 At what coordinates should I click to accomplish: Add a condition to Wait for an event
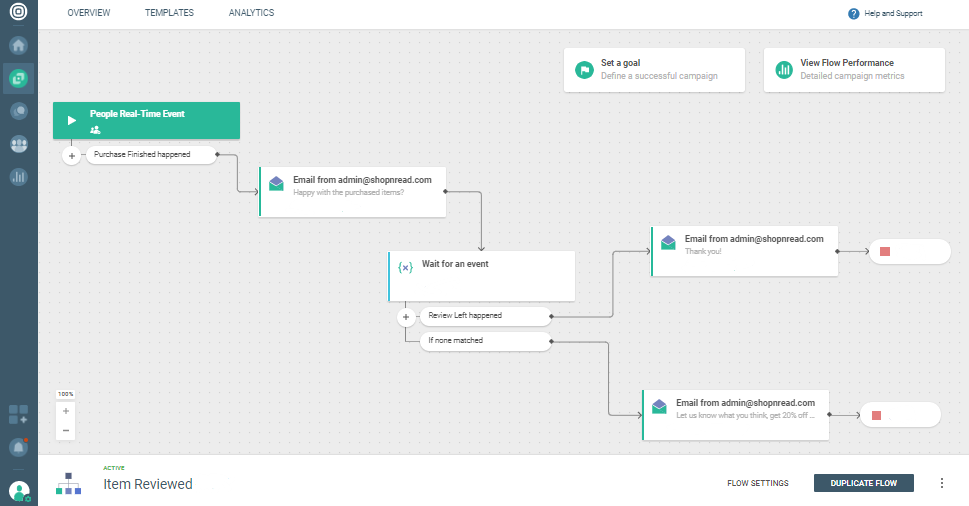tap(405, 317)
